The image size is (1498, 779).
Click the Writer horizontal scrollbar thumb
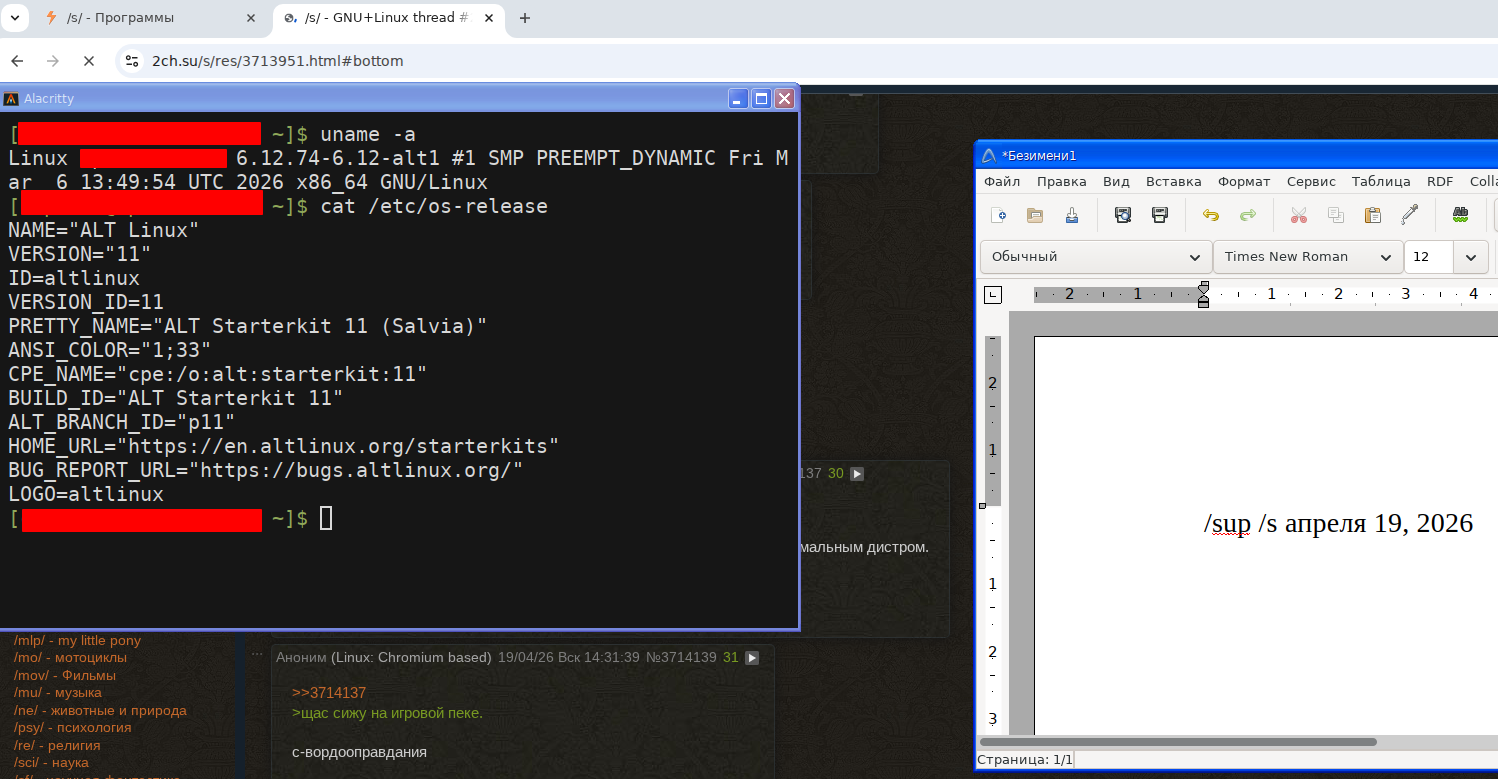click(x=1178, y=742)
